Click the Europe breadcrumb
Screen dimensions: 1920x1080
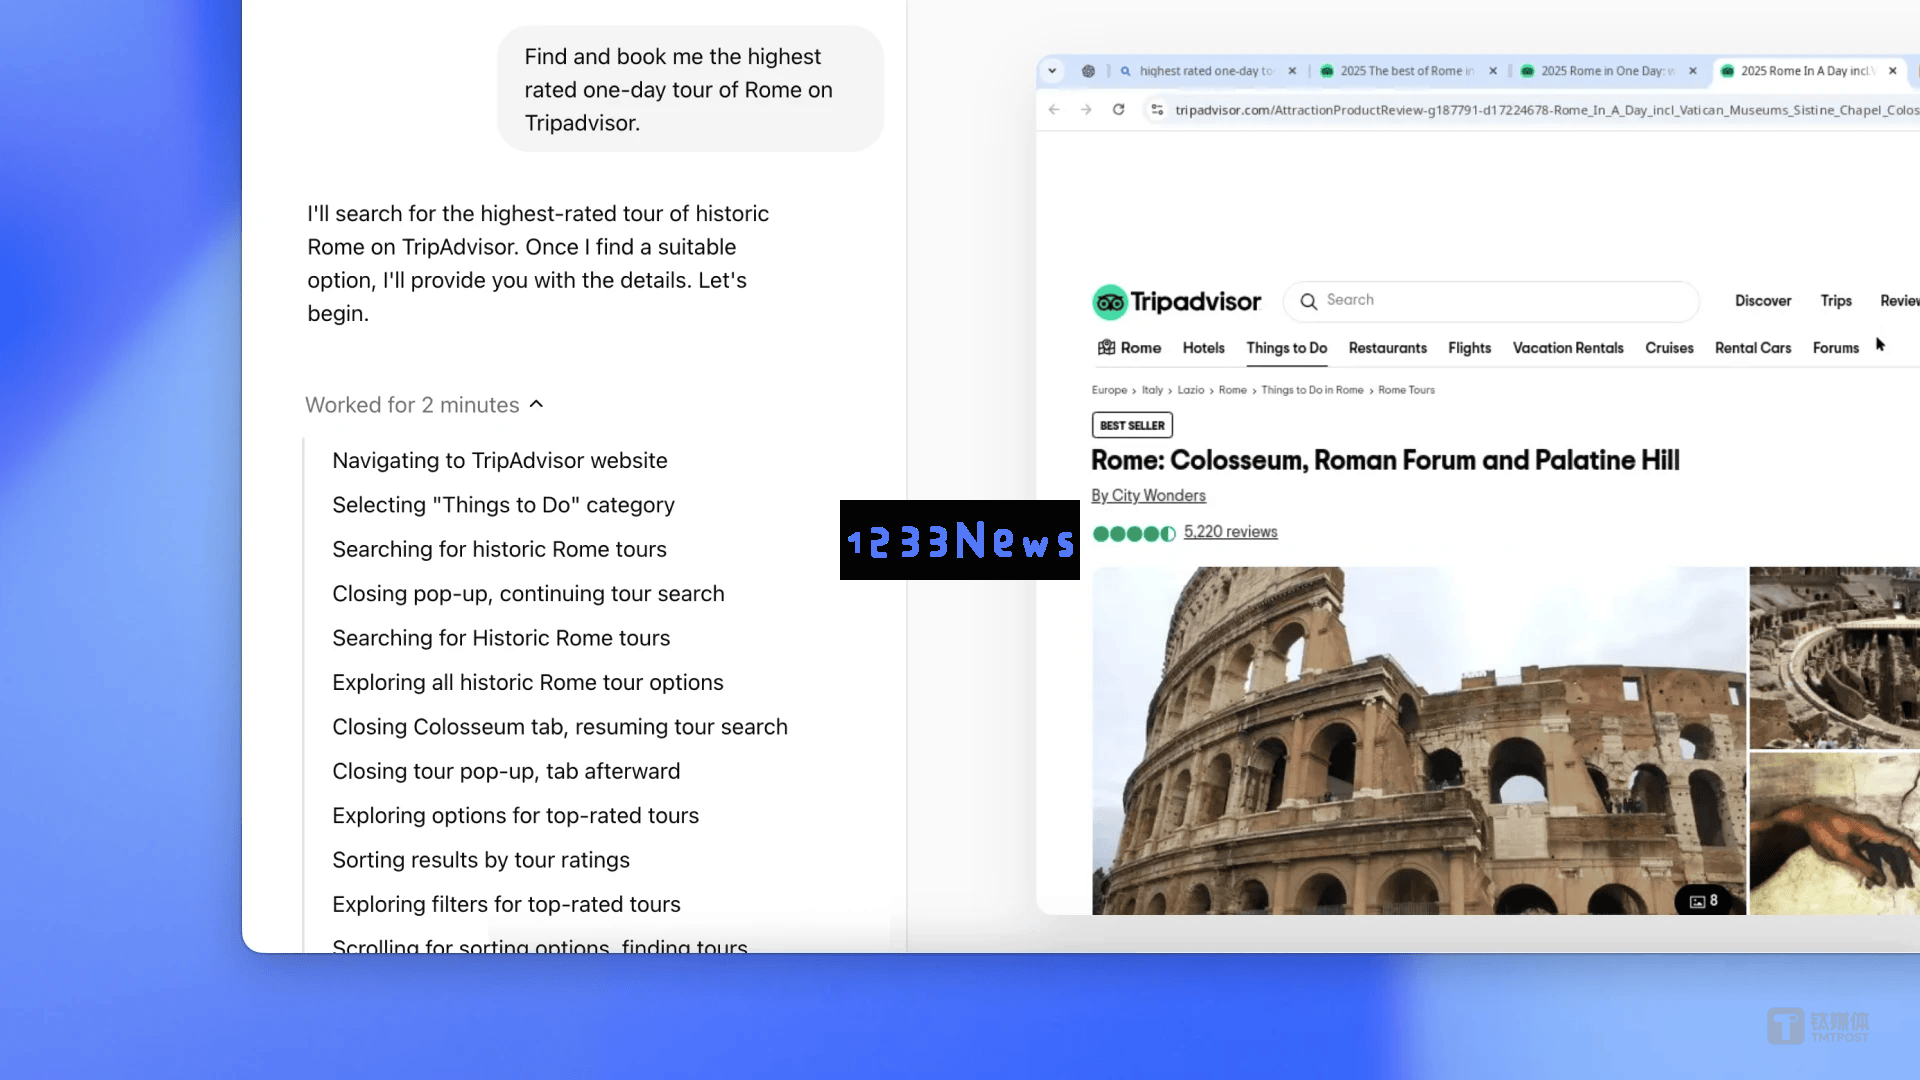coord(1109,390)
